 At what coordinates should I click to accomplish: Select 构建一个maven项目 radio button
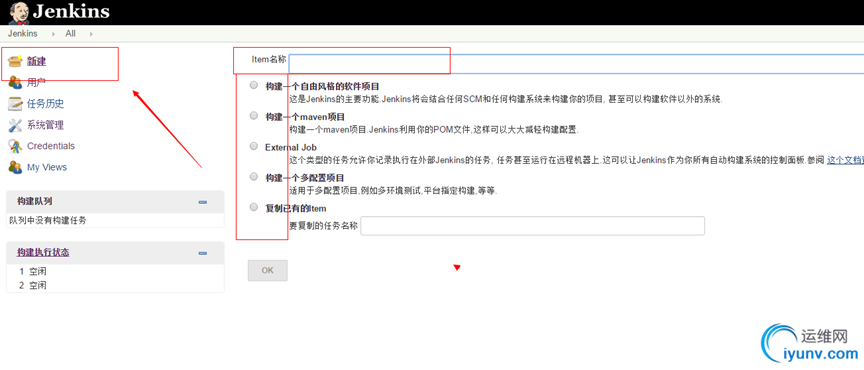point(253,116)
